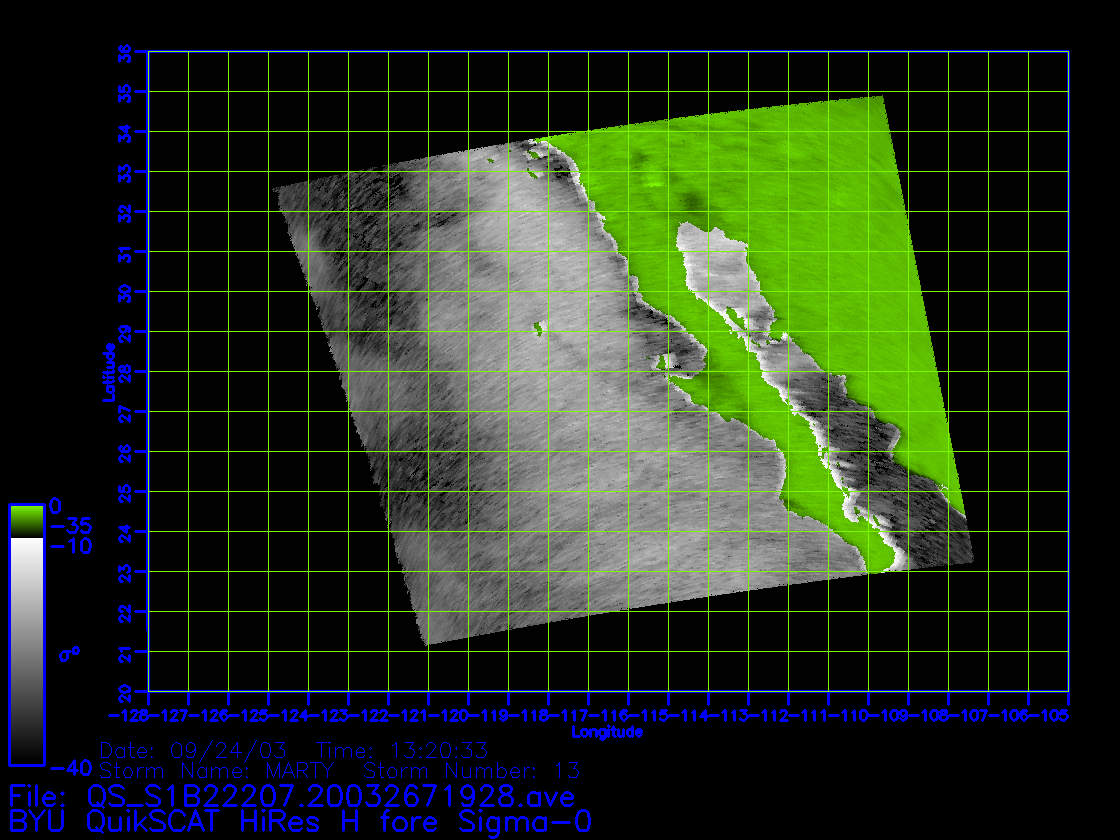Click the grayscale gradient bar in the legend

(x=26, y=650)
